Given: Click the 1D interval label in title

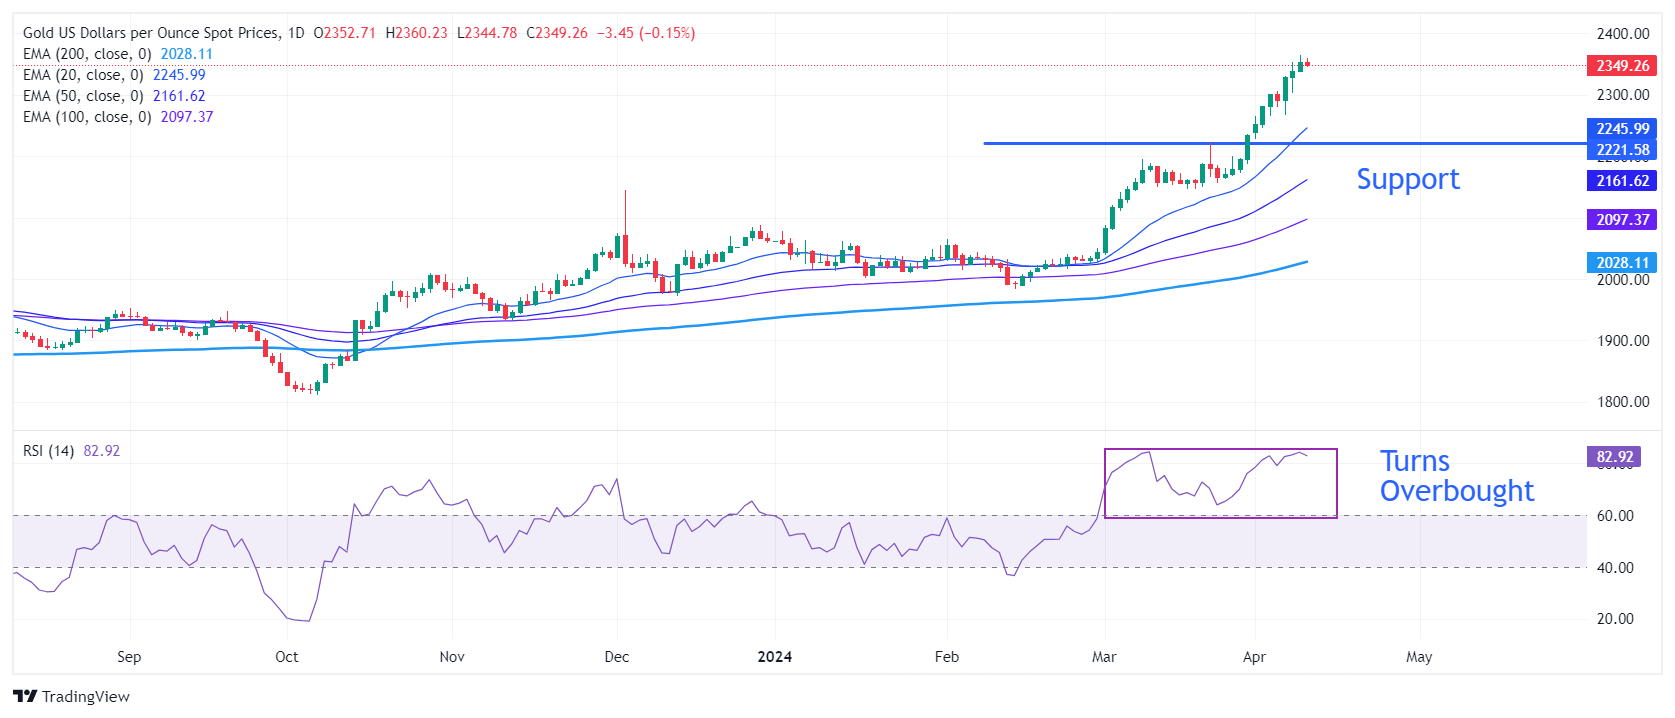Looking at the screenshot, I should (x=296, y=33).
